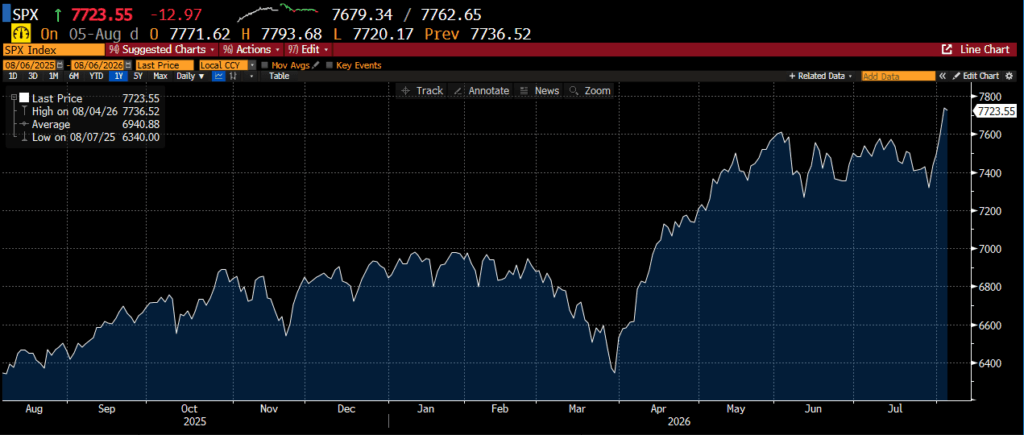Select the 5Y time range
The height and width of the screenshot is (435, 1024).
[138, 76]
